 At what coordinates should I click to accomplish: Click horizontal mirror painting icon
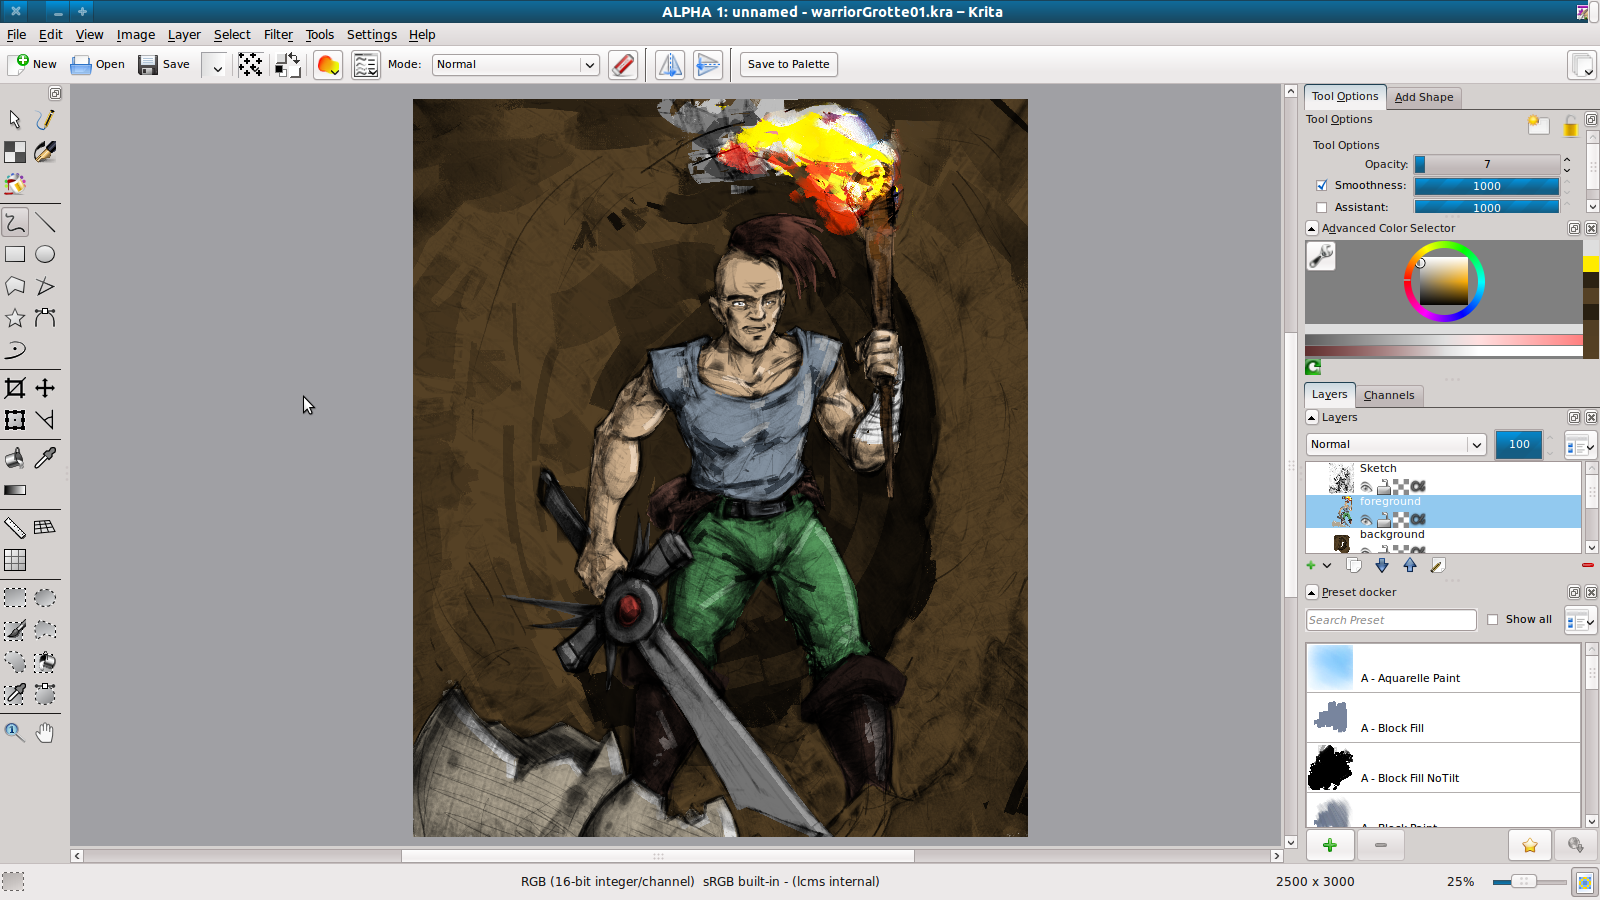[x=670, y=65]
